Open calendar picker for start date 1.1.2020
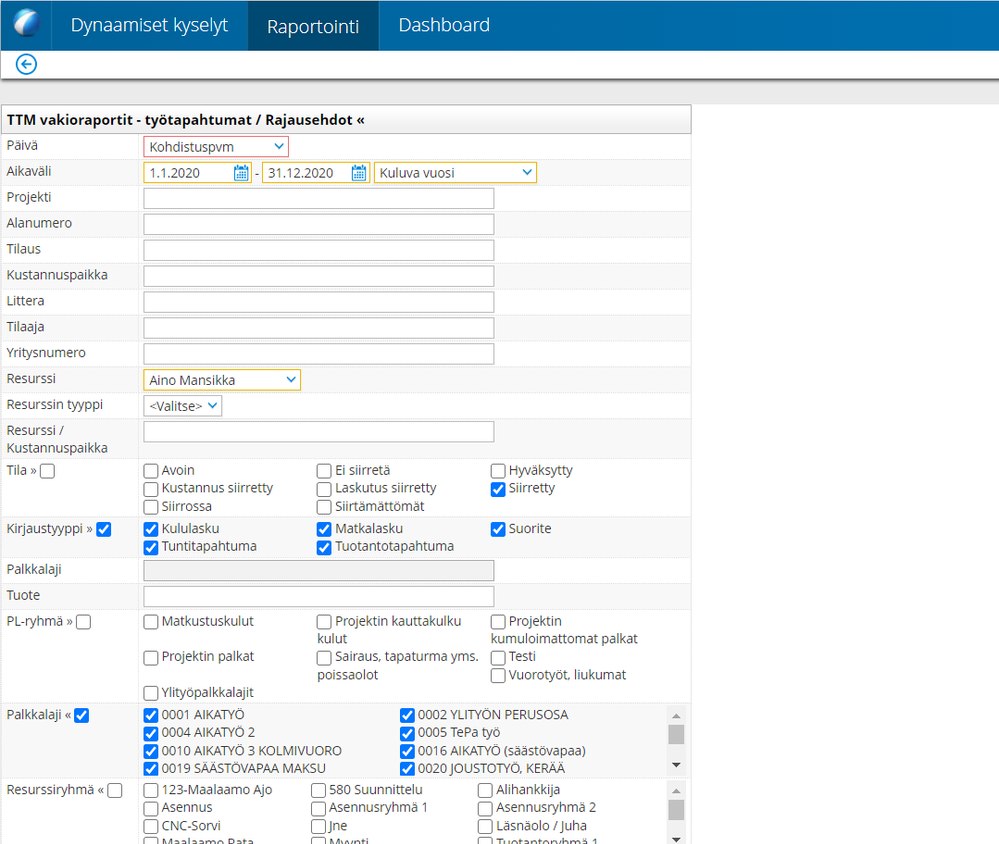 point(241,173)
